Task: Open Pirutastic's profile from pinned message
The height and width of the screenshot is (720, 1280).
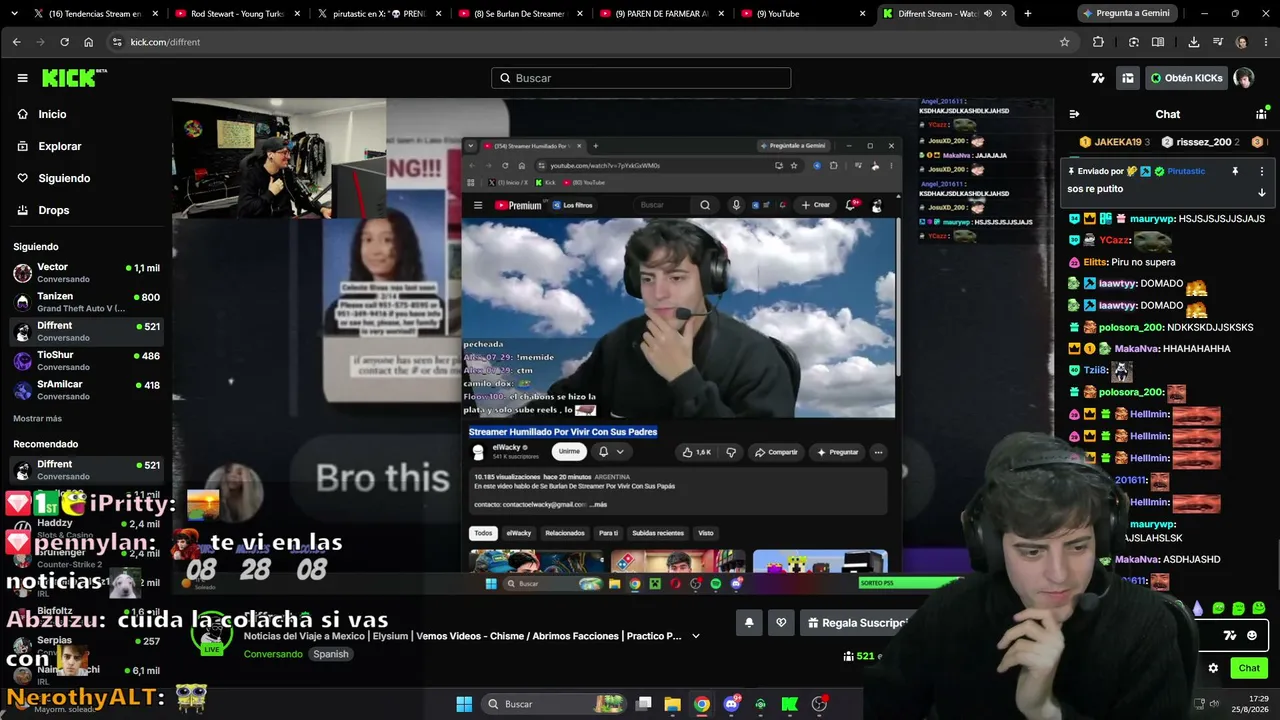Action: 1186,171
